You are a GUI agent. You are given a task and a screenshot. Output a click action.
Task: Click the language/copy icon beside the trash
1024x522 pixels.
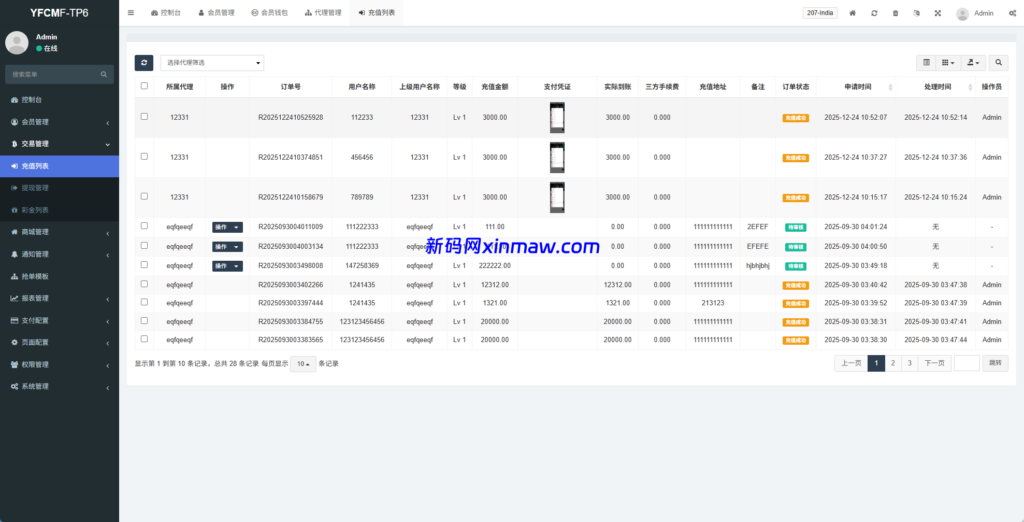(916, 13)
